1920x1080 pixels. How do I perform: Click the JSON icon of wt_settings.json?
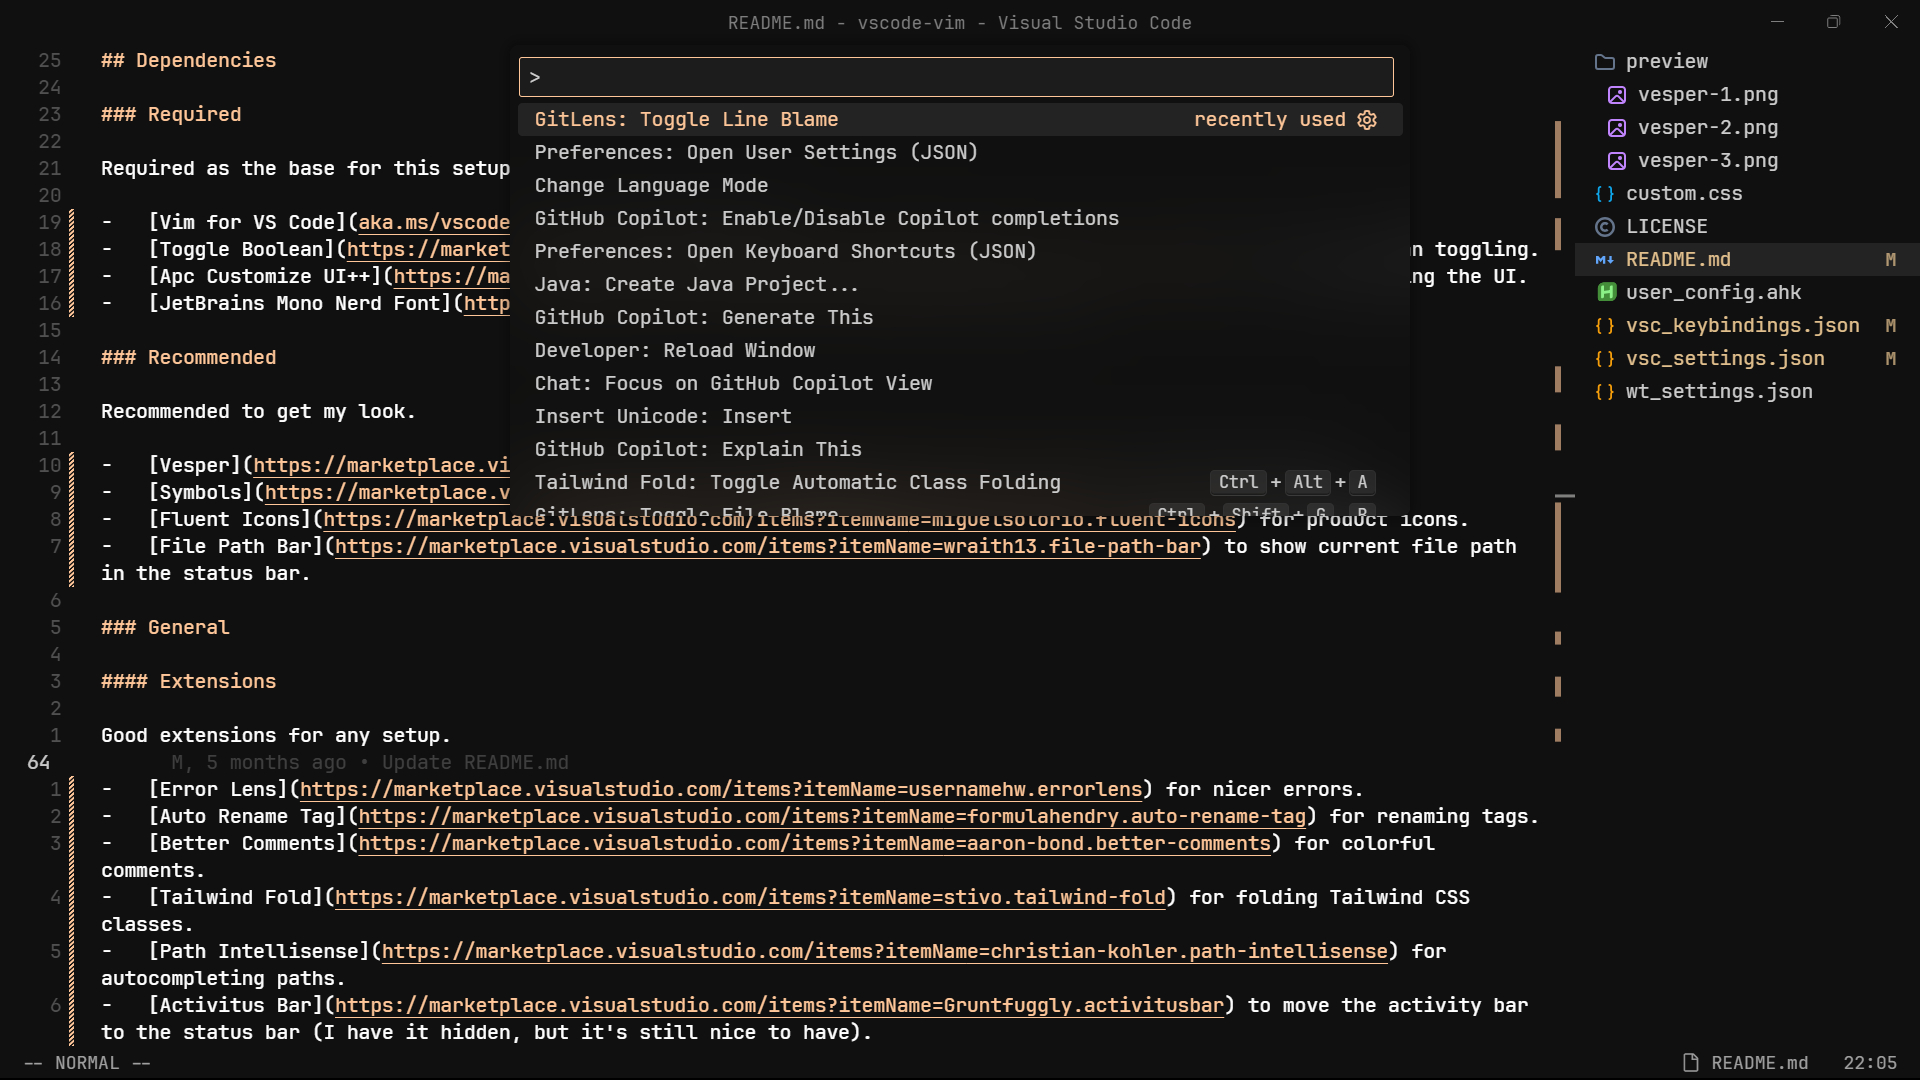[1605, 392]
